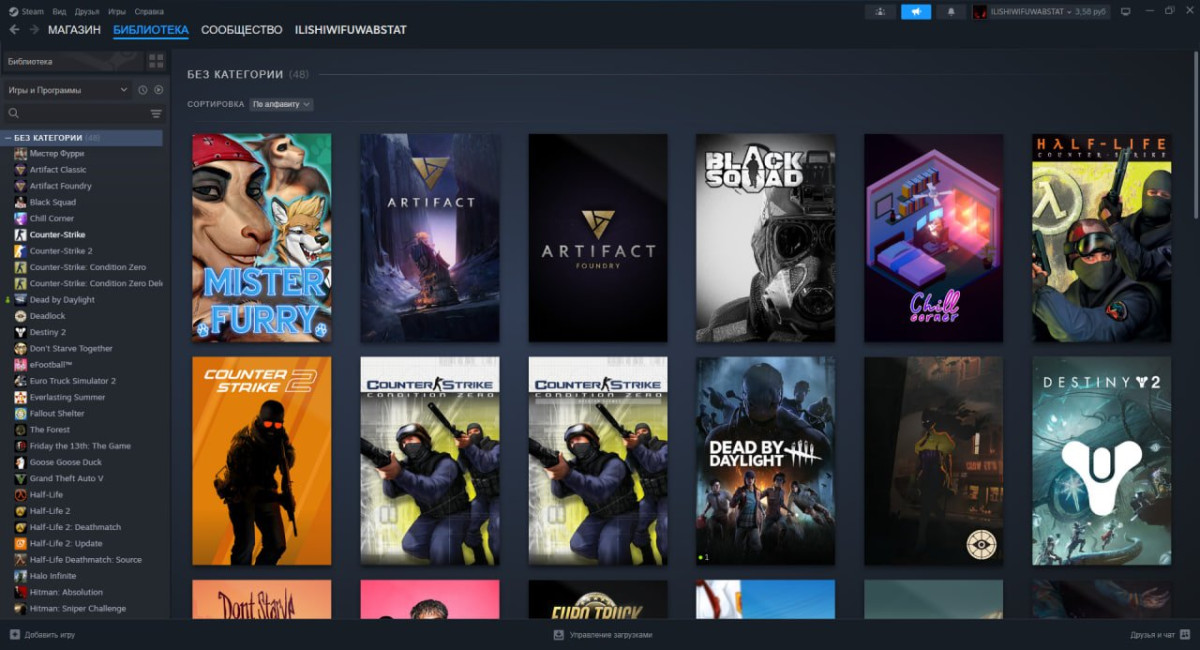Click the Friday the 13th sidebar icon

click(x=20, y=446)
